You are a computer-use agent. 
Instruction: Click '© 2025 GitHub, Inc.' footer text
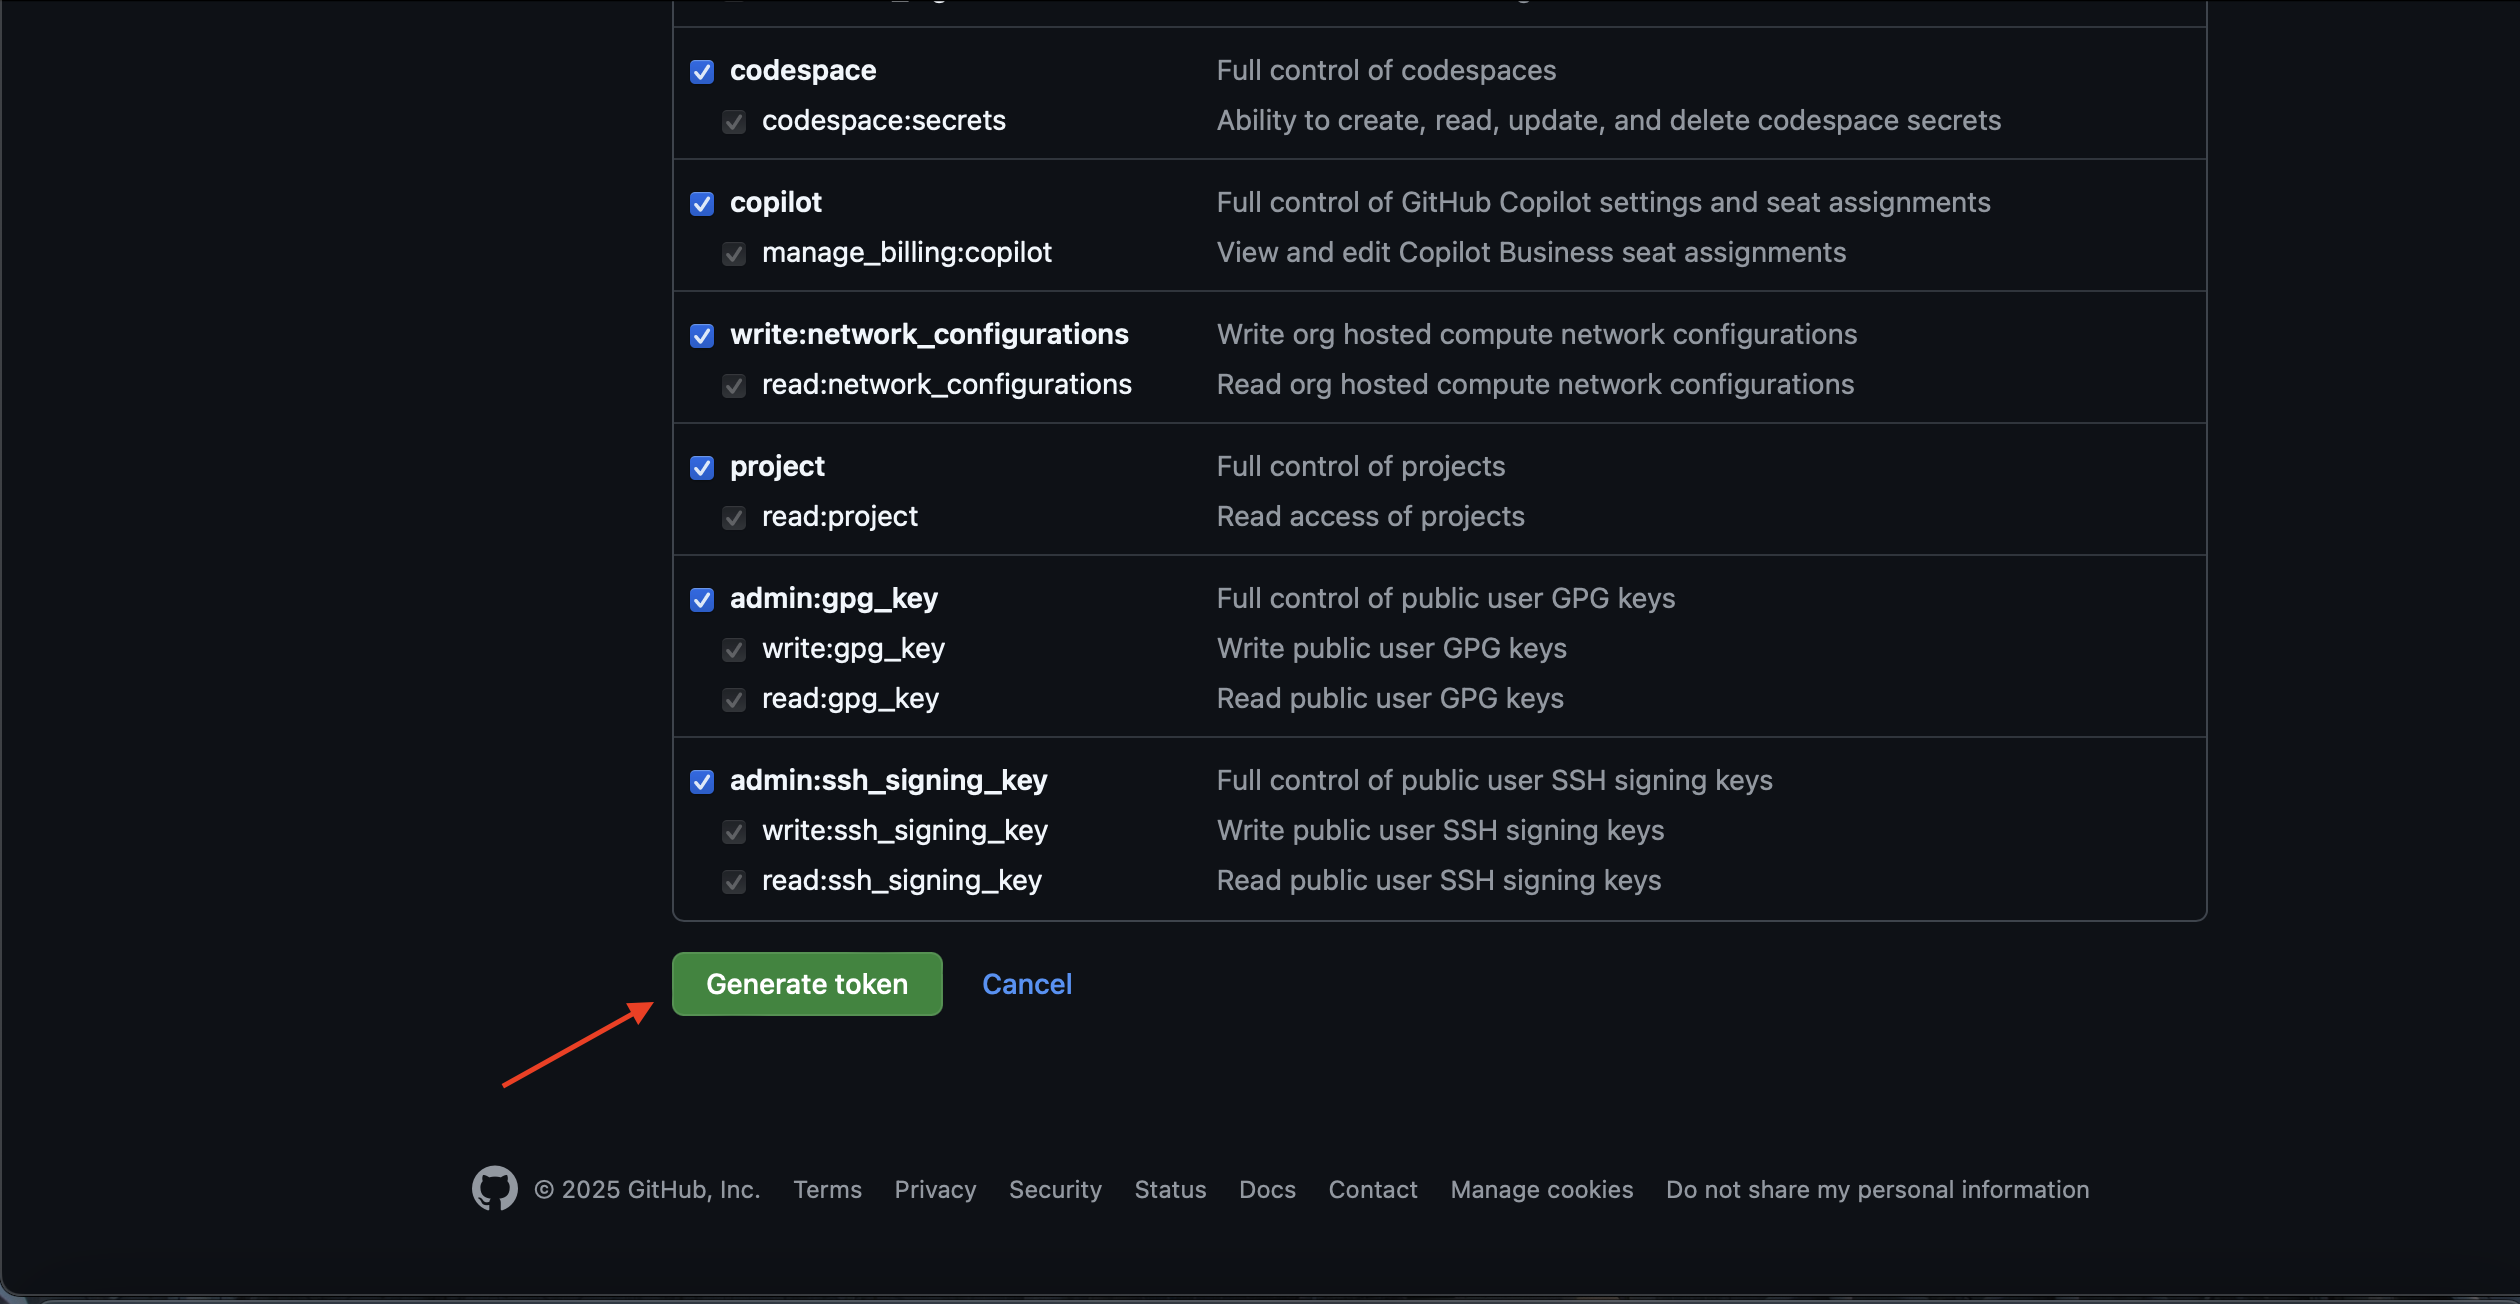(x=647, y=1189)
